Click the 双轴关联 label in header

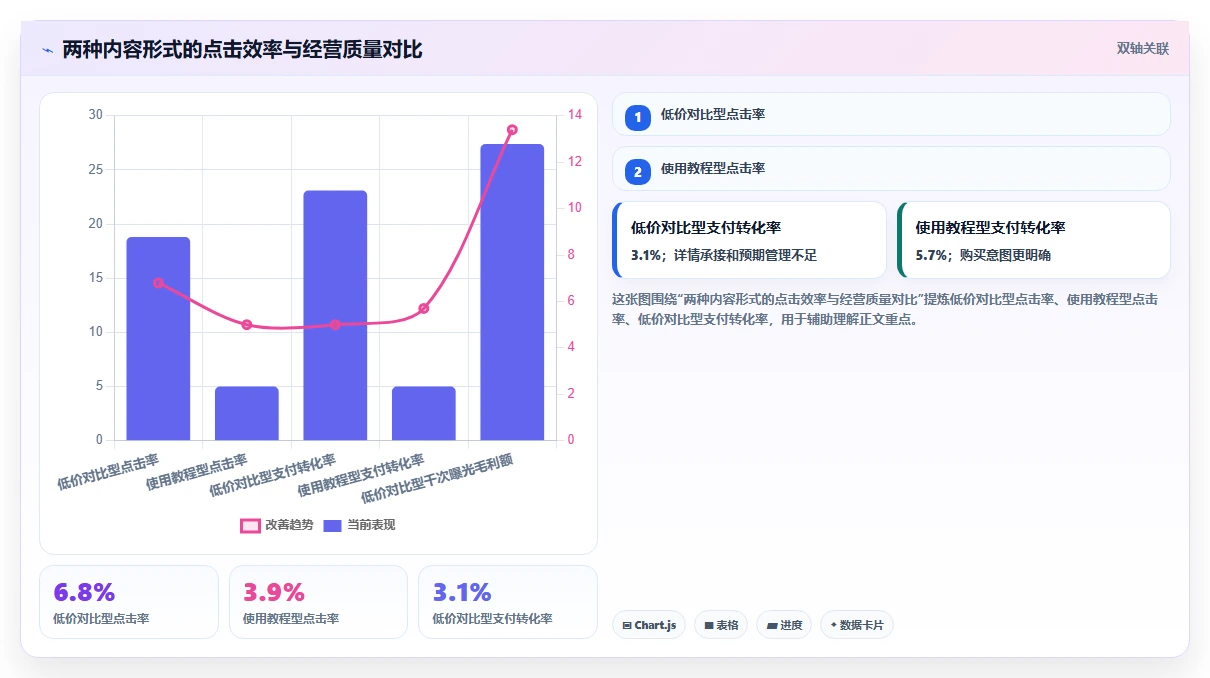point(1142,49)
